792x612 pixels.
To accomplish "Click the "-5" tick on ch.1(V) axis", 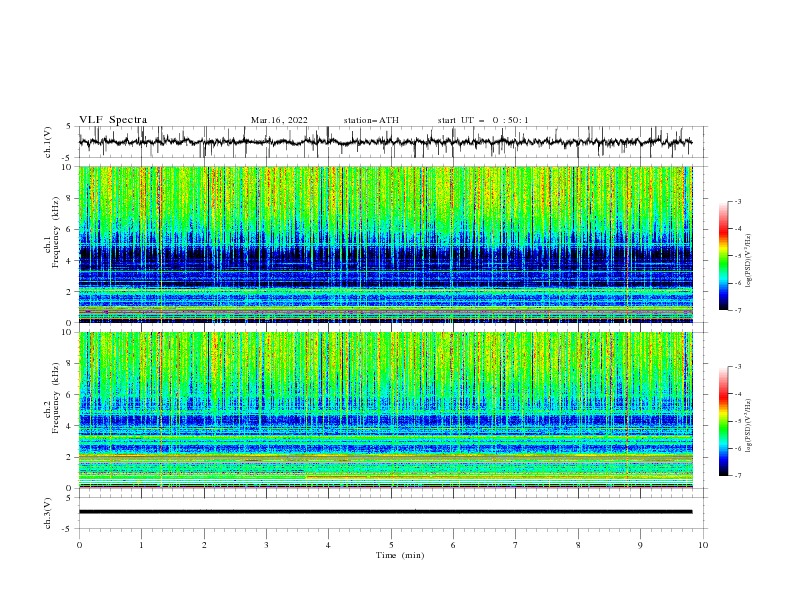I will (68, 158).
